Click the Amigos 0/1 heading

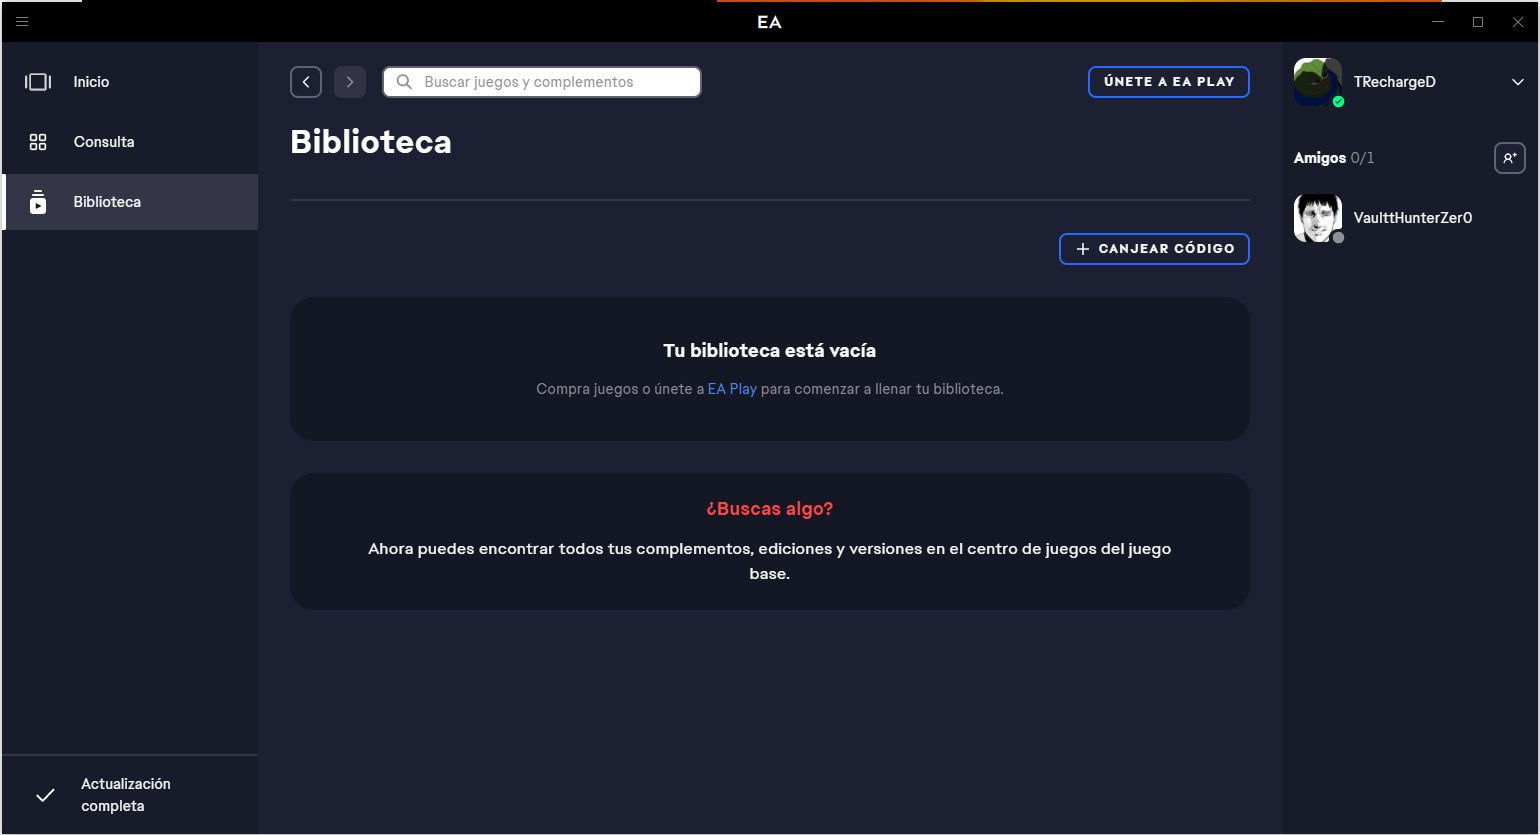pos(1334,158)
